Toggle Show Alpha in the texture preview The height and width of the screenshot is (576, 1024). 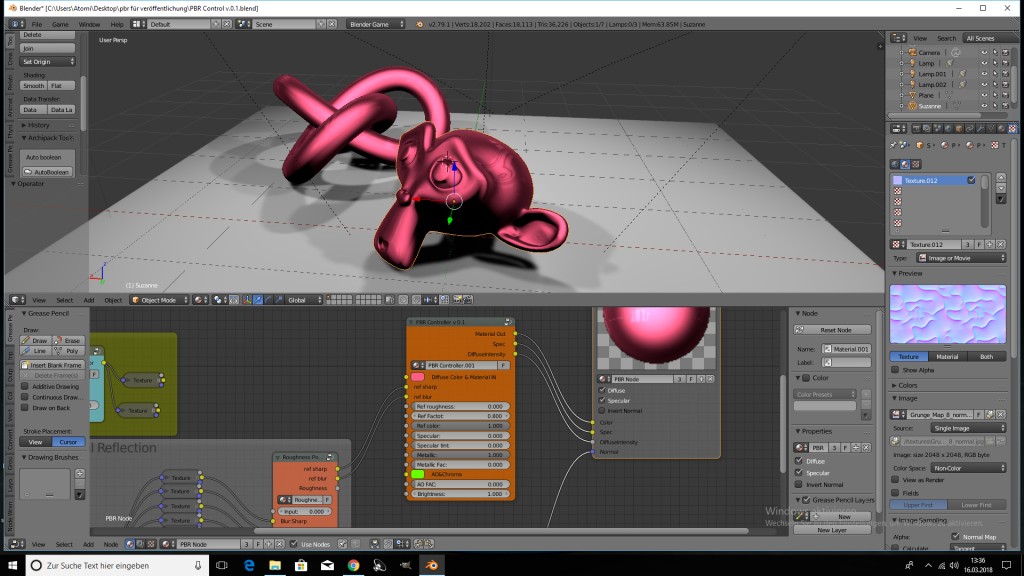pos(895,369)
